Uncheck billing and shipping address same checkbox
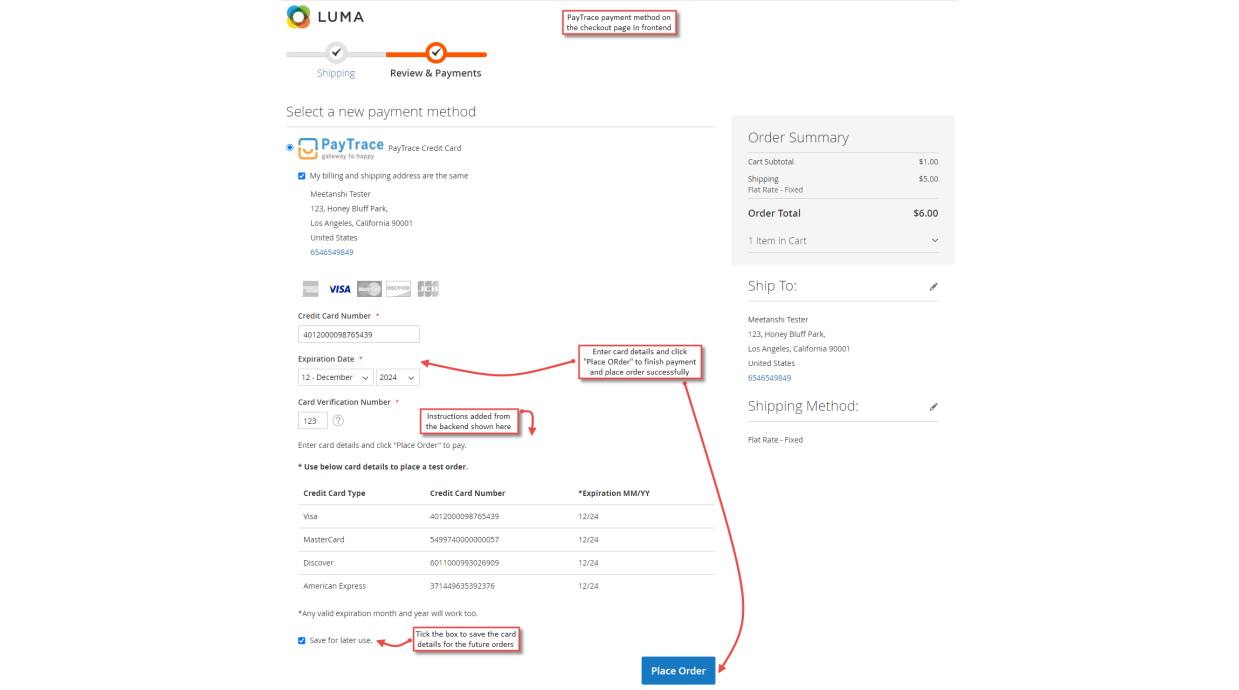 click(302, 176)
